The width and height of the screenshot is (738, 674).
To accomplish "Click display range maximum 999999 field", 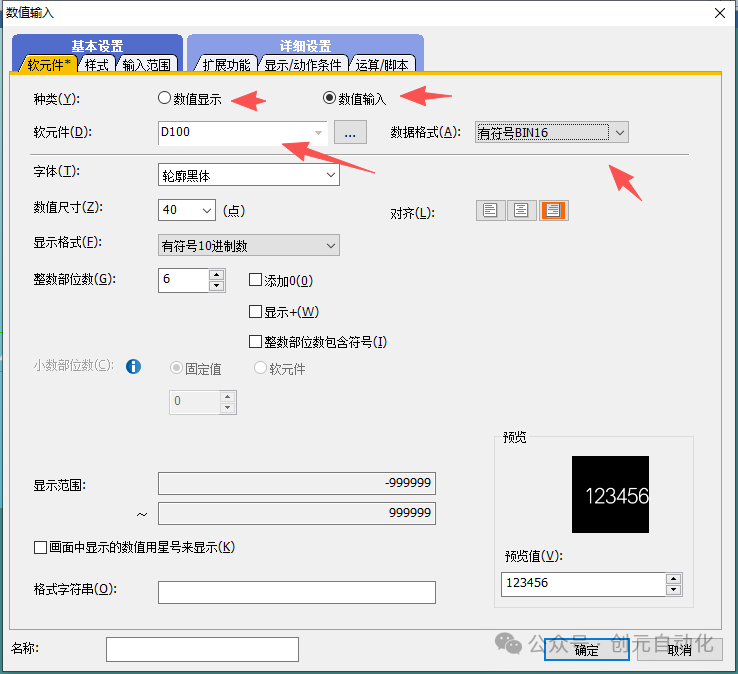I will pyautogui.click(x=297, y=513).
